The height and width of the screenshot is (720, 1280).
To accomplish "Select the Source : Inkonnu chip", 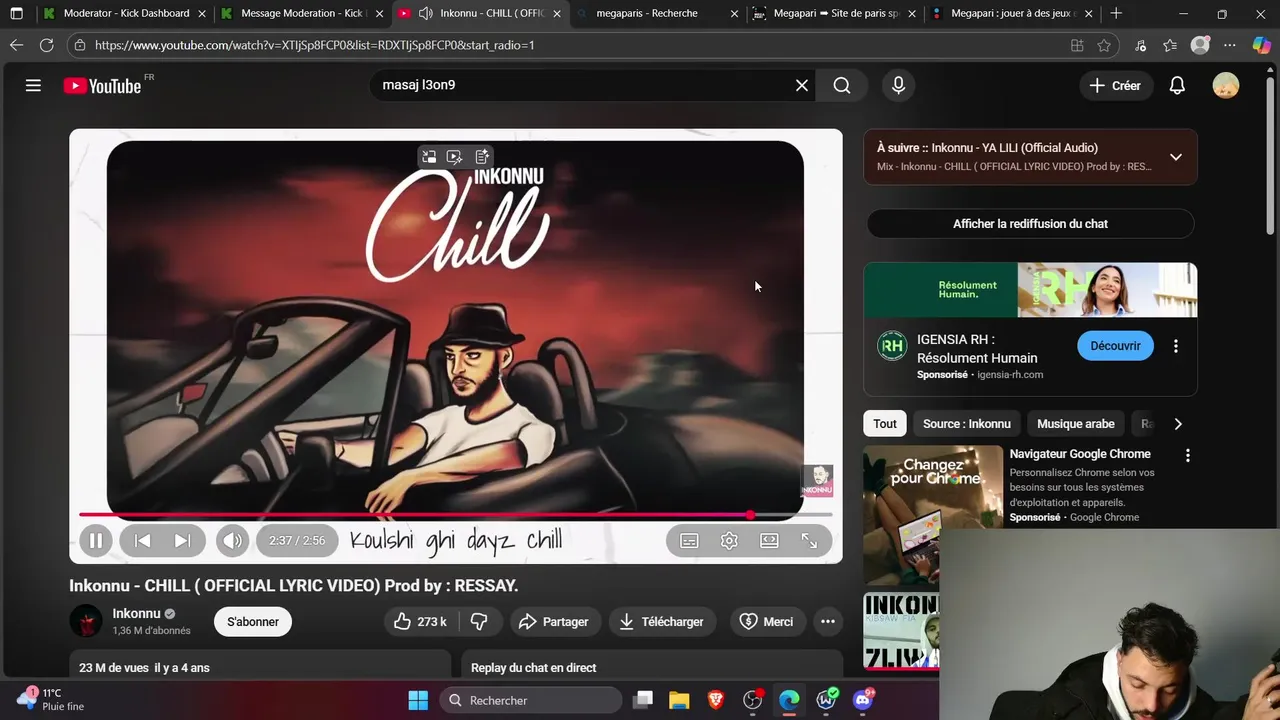I will pyautogui.click(x=967, y=424).
